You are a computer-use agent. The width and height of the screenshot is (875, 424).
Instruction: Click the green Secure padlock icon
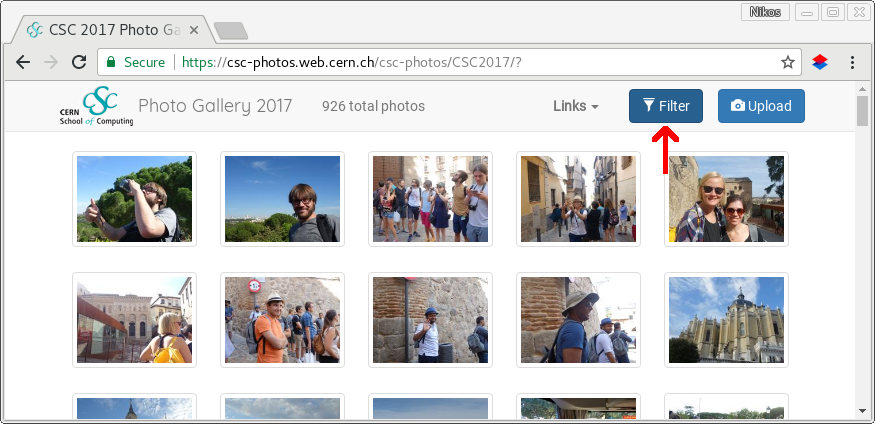click(111, 62)
